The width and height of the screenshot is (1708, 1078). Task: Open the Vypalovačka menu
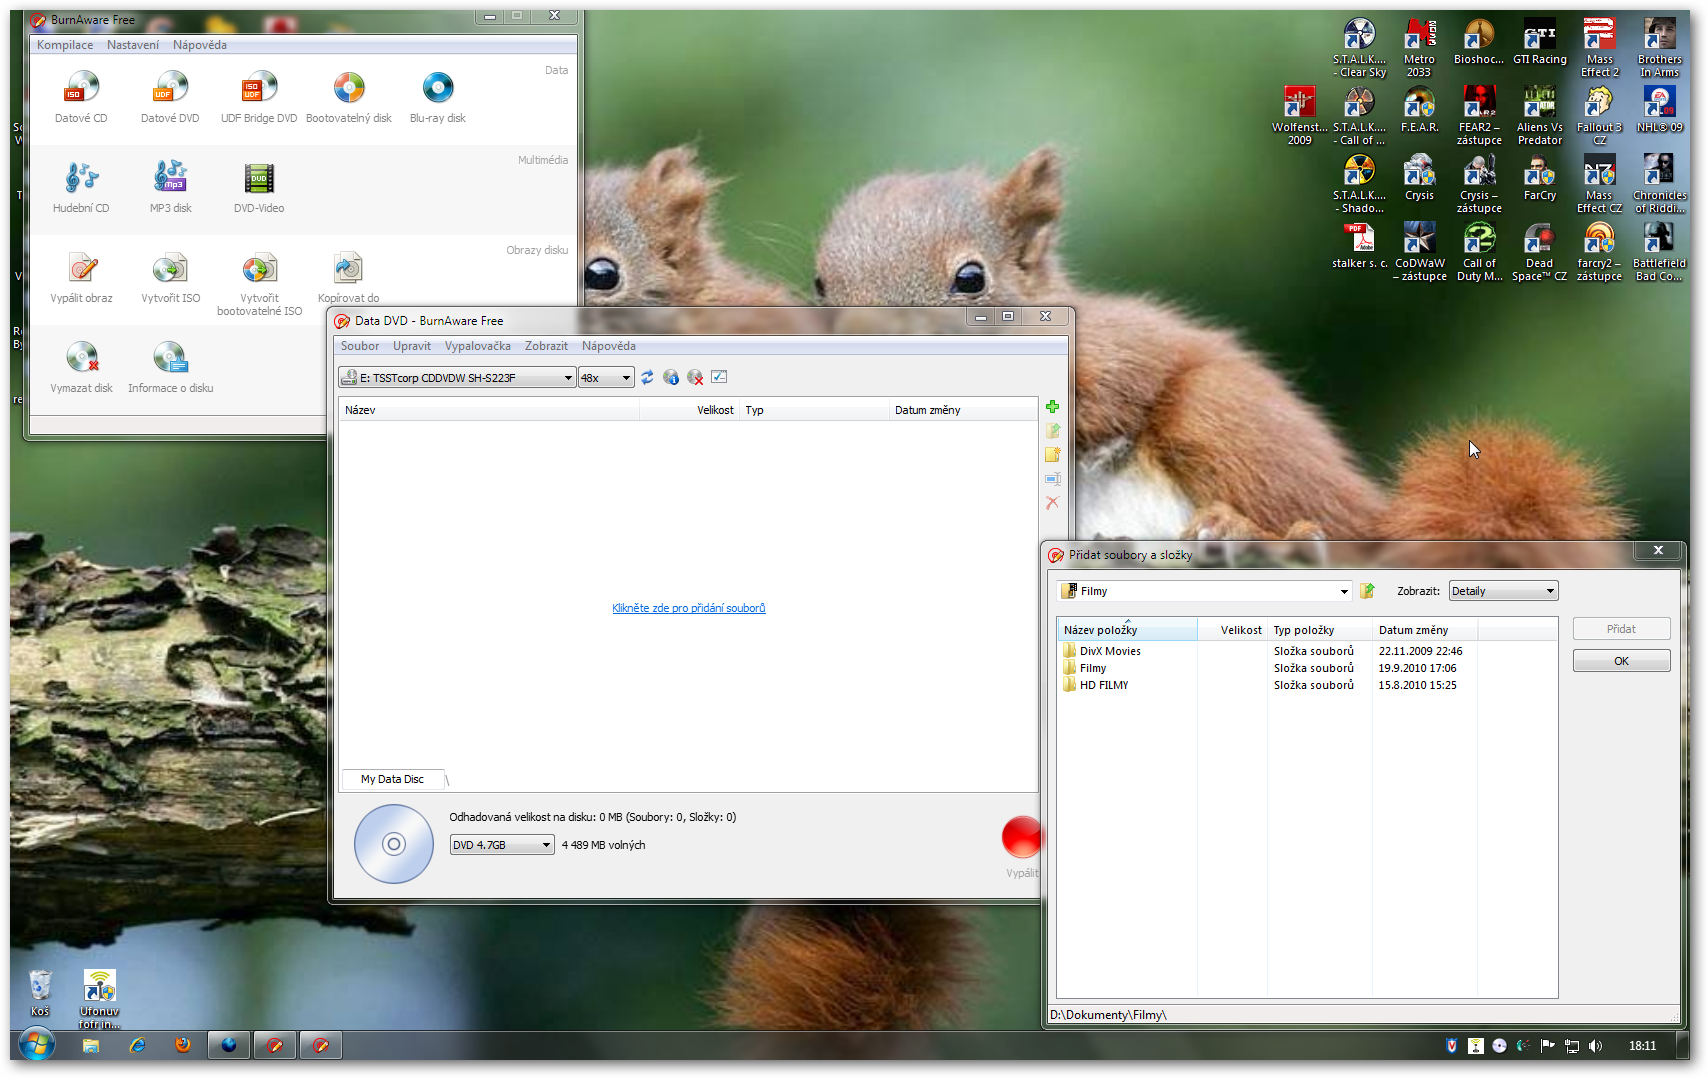click(x=477, y=346)
